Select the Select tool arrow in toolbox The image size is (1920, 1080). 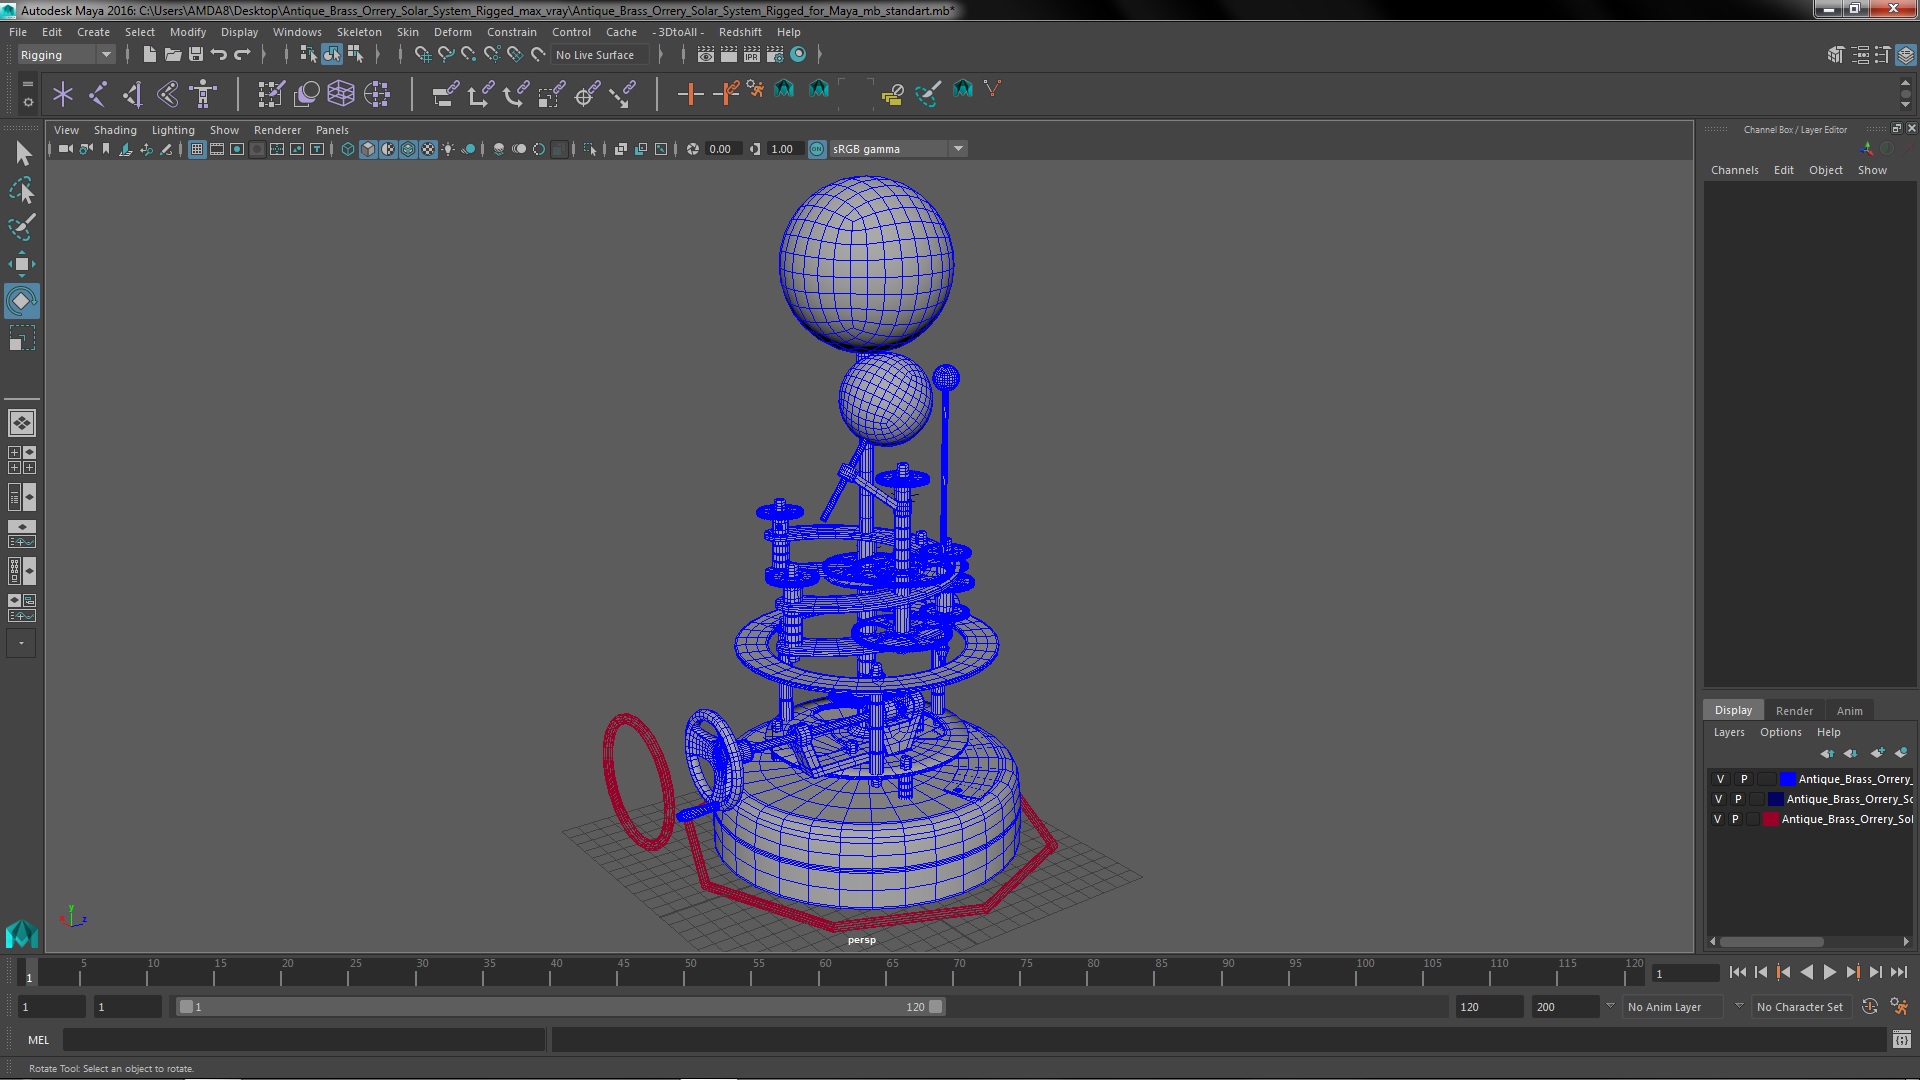pyautogui.click(x=22, y=153)
